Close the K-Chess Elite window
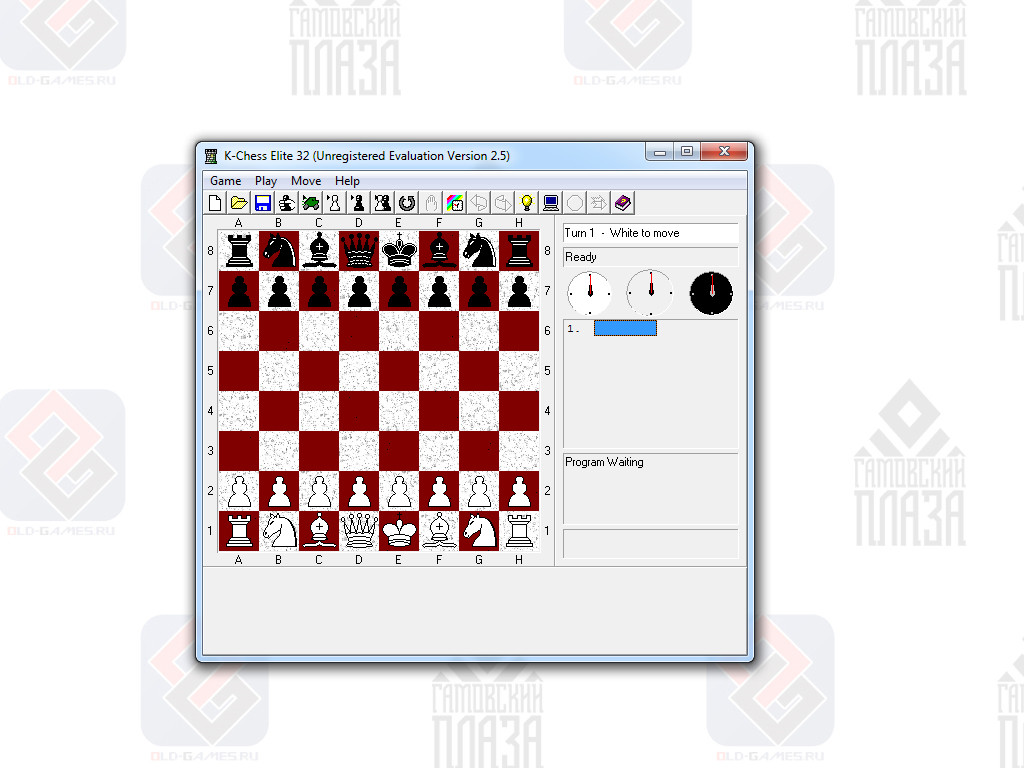1024x768 pixels. coord(724,152)
